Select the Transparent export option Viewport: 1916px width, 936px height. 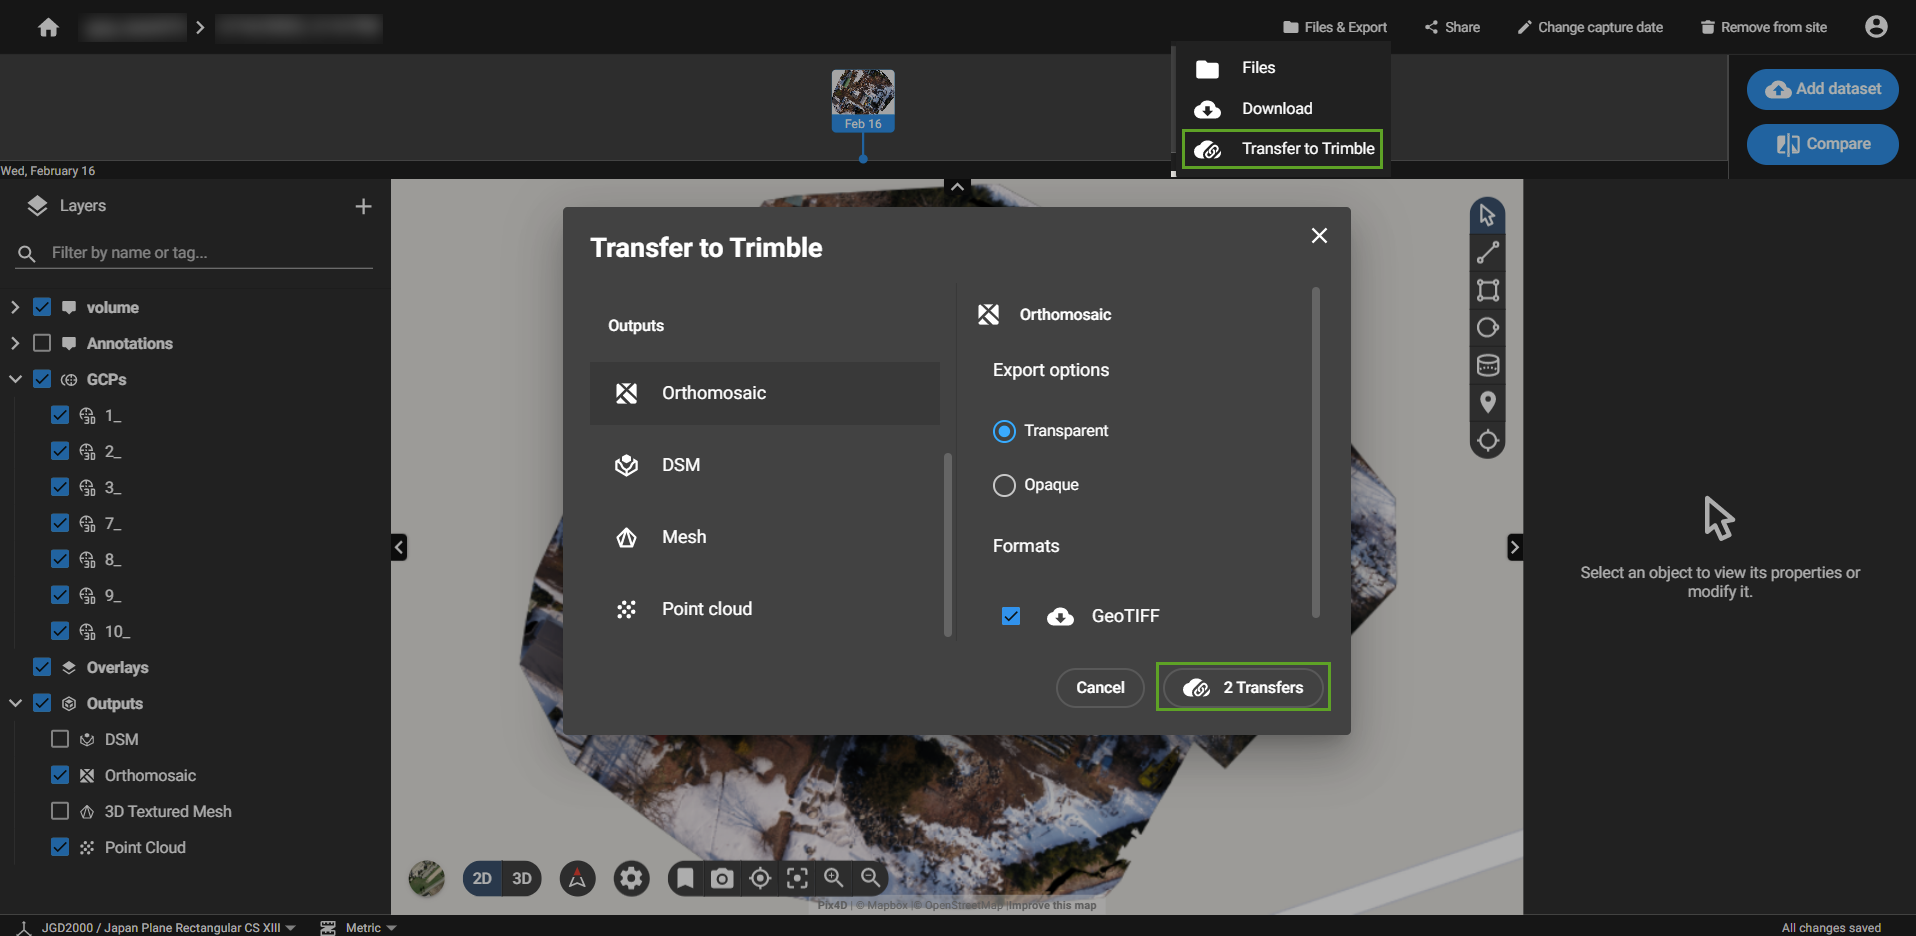(x=1004, y=431)
